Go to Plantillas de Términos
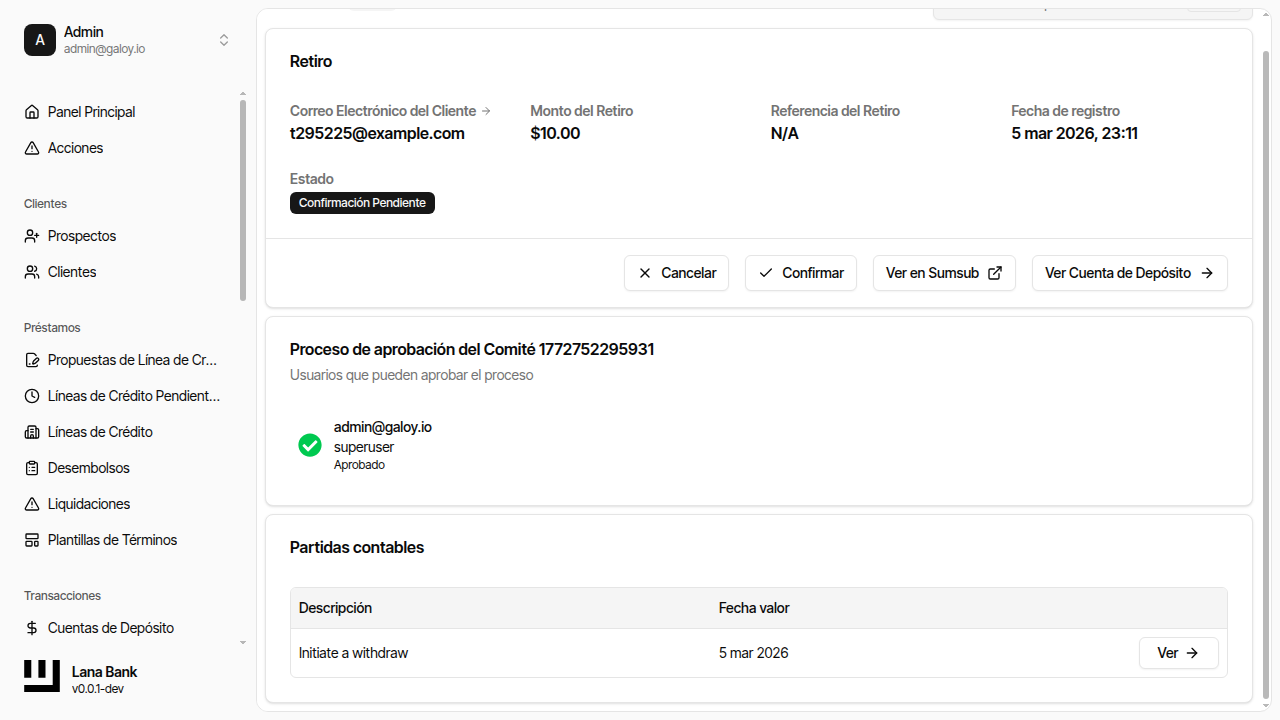The height and width of the screenshot is (720, 1280). click(x=112, y=540)
